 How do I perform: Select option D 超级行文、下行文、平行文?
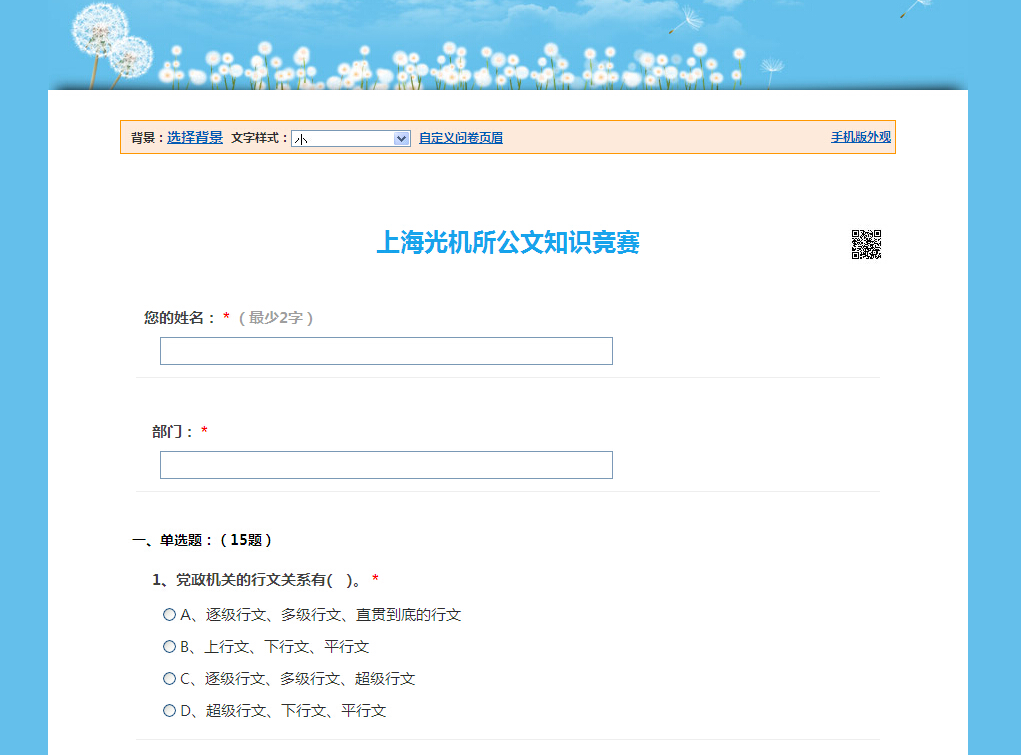pos(169,711)
